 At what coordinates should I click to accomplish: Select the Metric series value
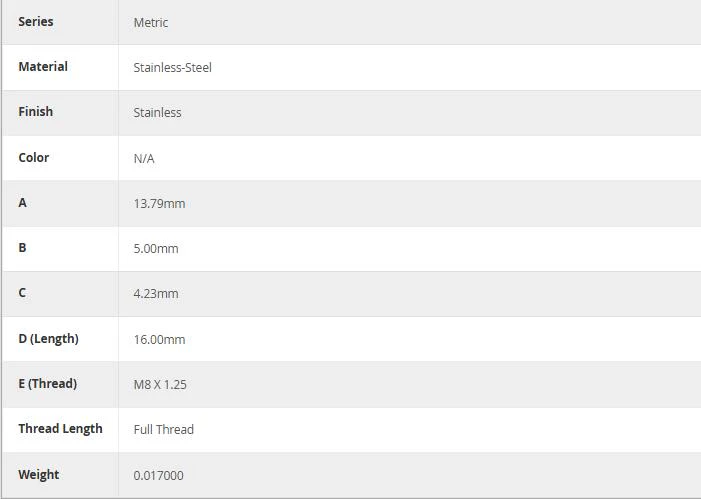(x=151, y=22)
